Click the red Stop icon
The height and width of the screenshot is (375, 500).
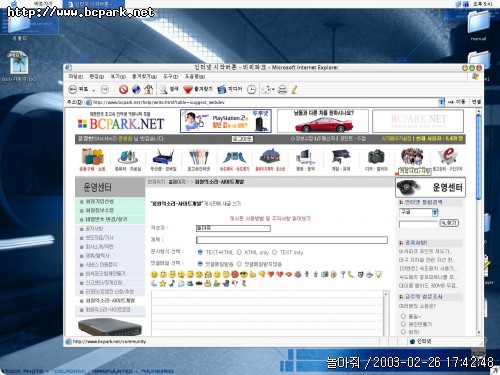123,89
